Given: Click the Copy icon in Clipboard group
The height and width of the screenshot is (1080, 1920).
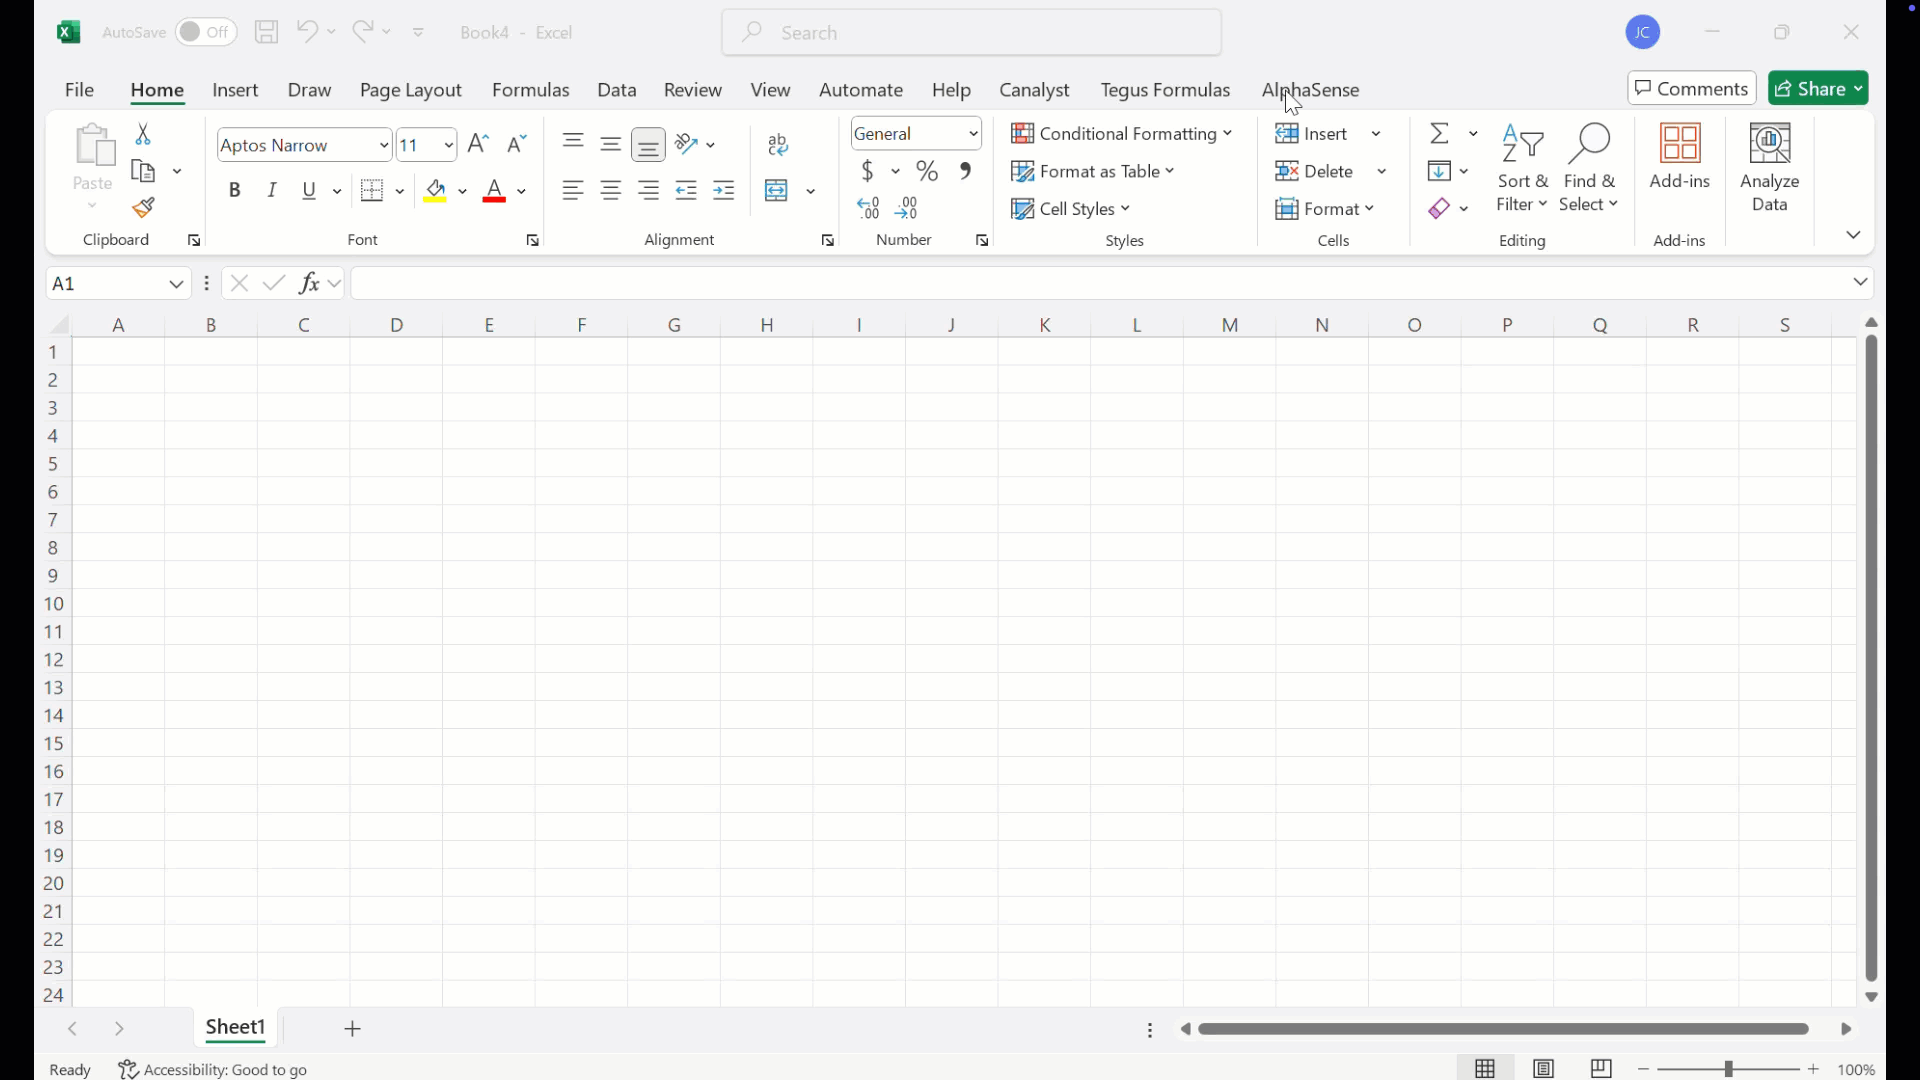Looking at the screenshot, I should (x=144, y=172).
